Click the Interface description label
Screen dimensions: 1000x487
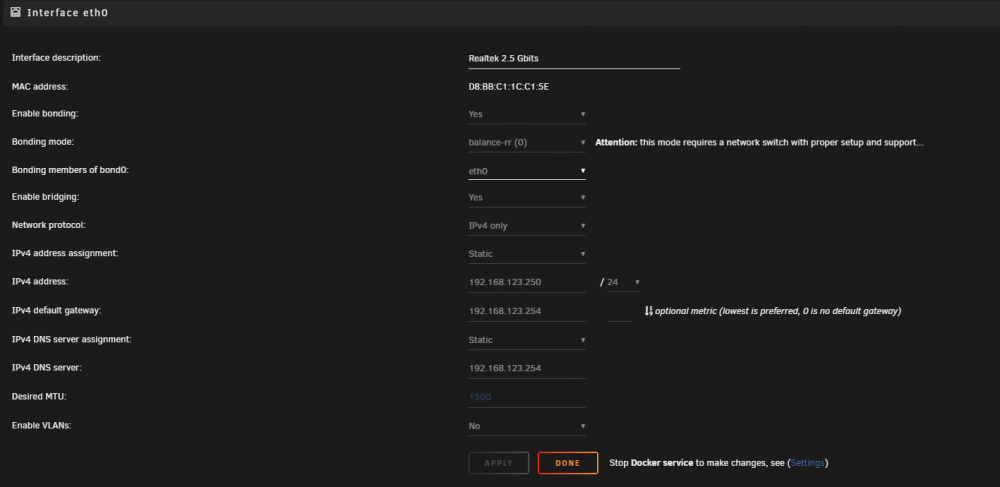coord(56,57)
